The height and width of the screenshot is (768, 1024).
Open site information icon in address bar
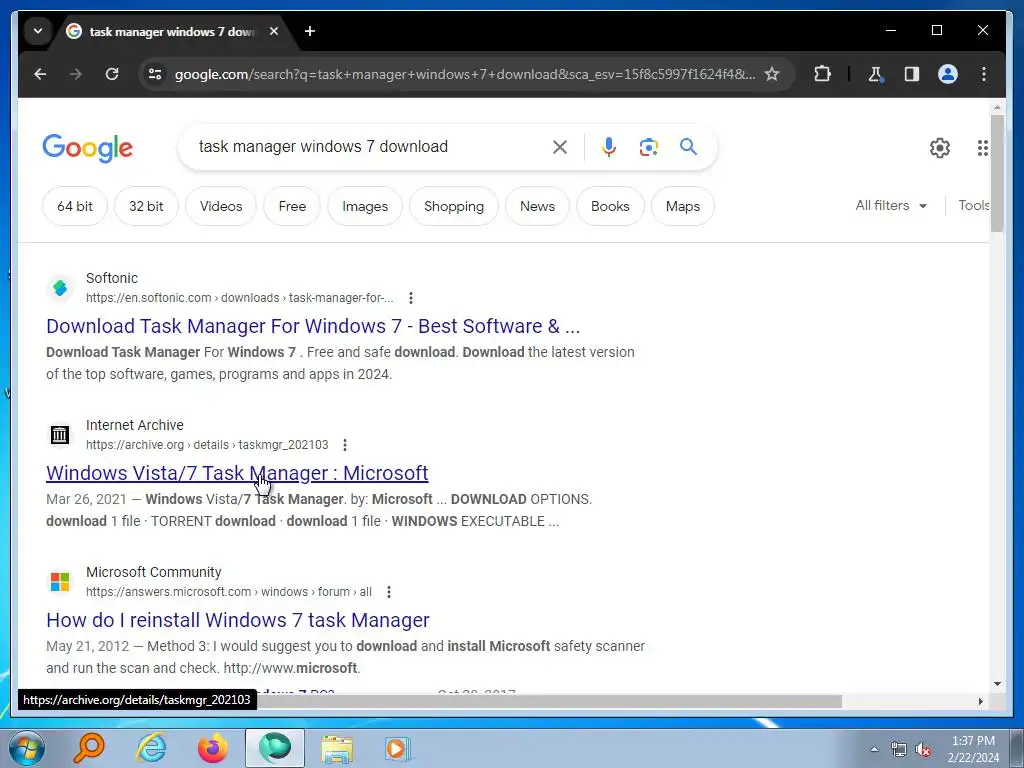[155, 74]
